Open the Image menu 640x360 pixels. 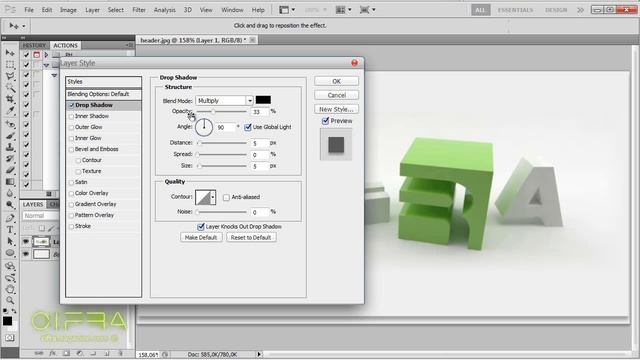68,10
